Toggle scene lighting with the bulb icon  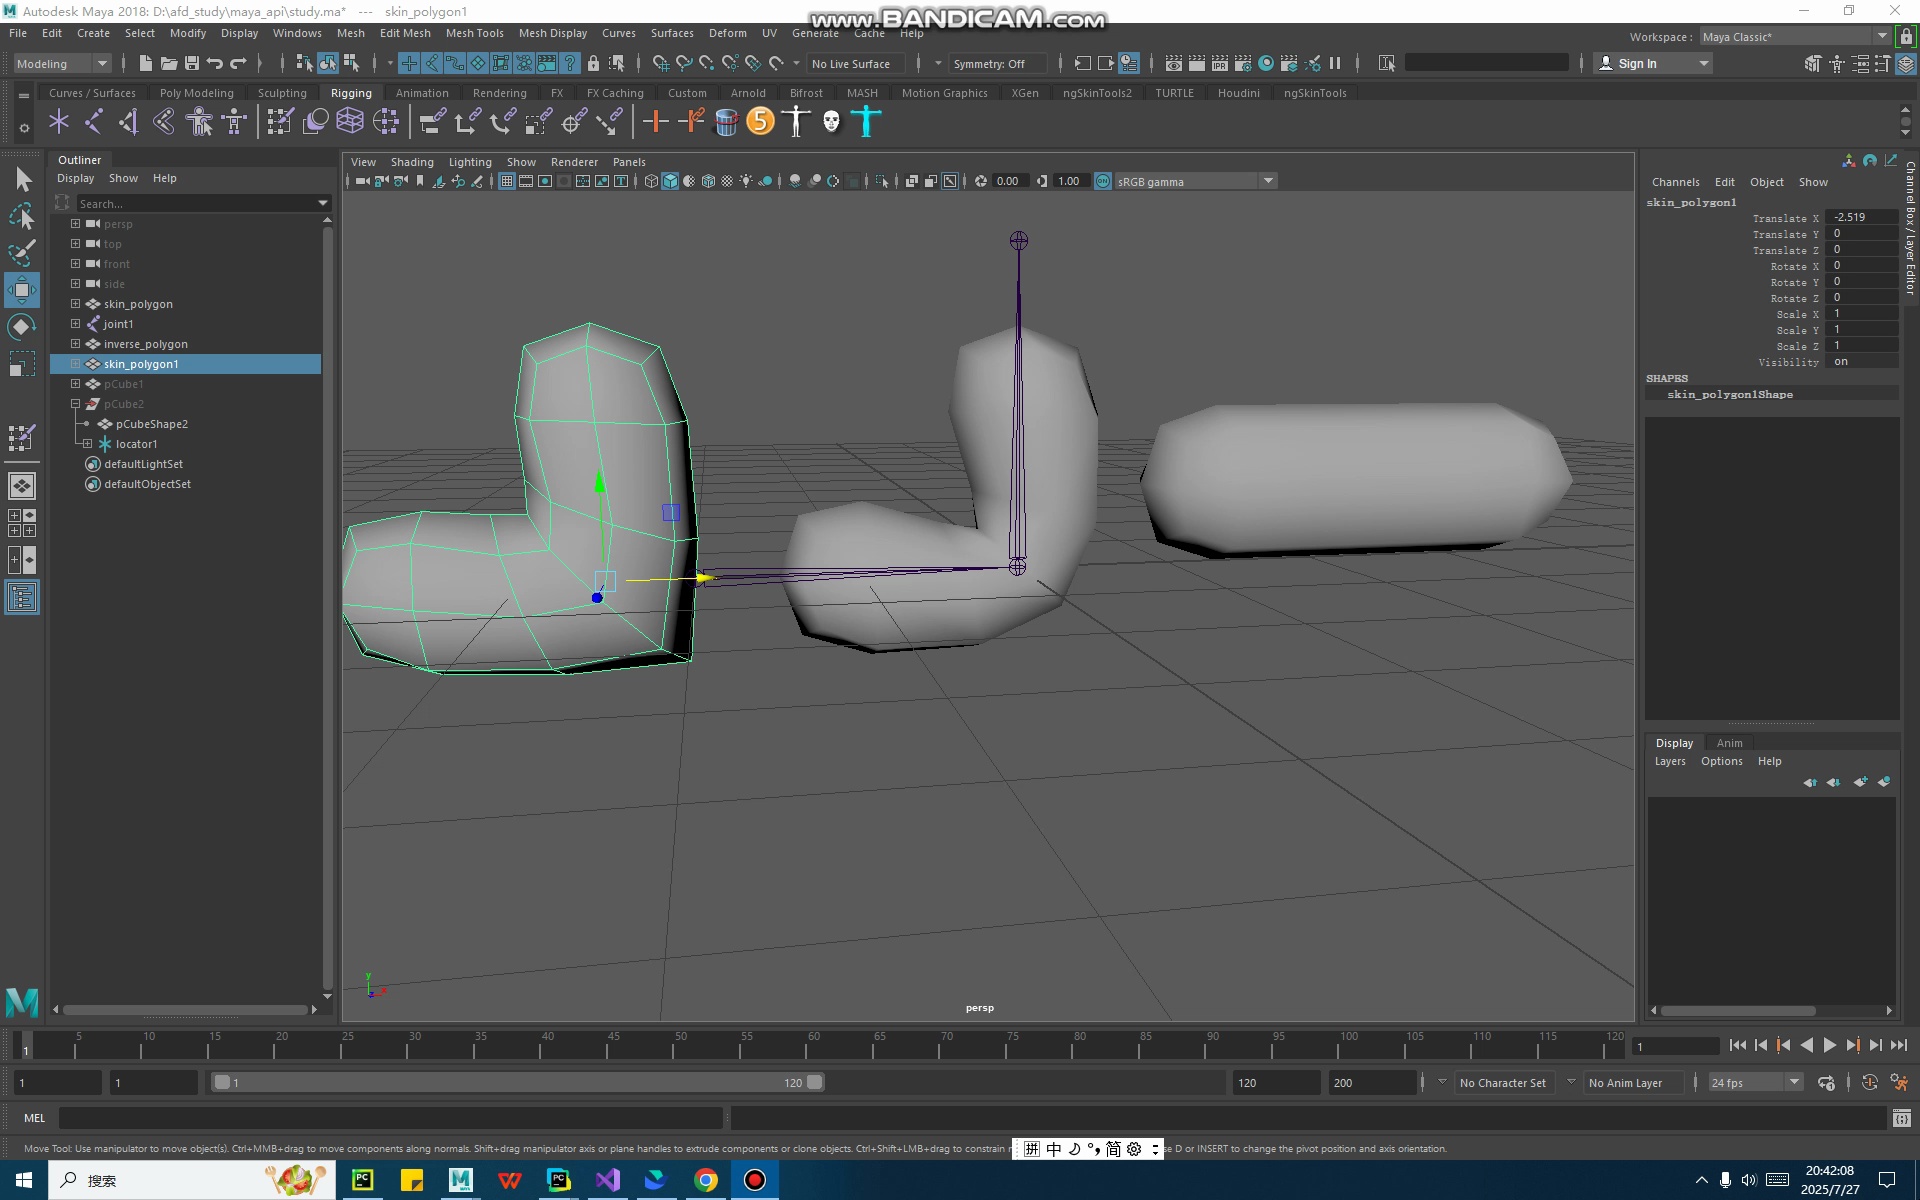coord(745,181)
